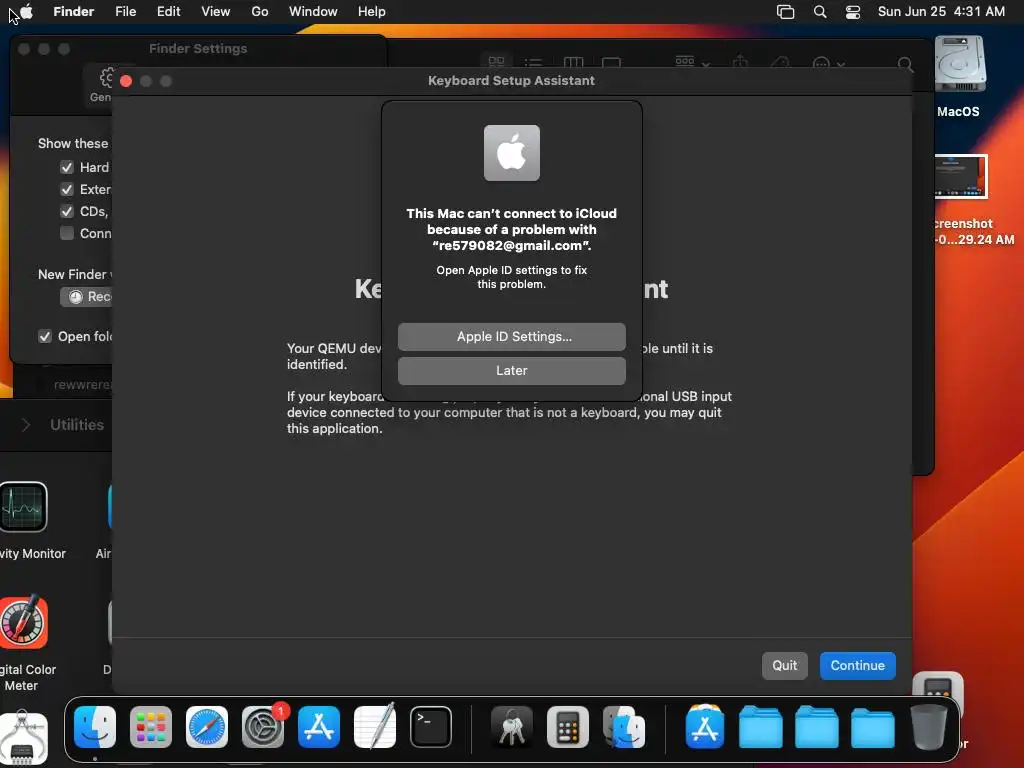Expand the Utilities disclosure arrow
Image resolution: width=1024 pixels, height=768 pixels.
coord(26,425)
